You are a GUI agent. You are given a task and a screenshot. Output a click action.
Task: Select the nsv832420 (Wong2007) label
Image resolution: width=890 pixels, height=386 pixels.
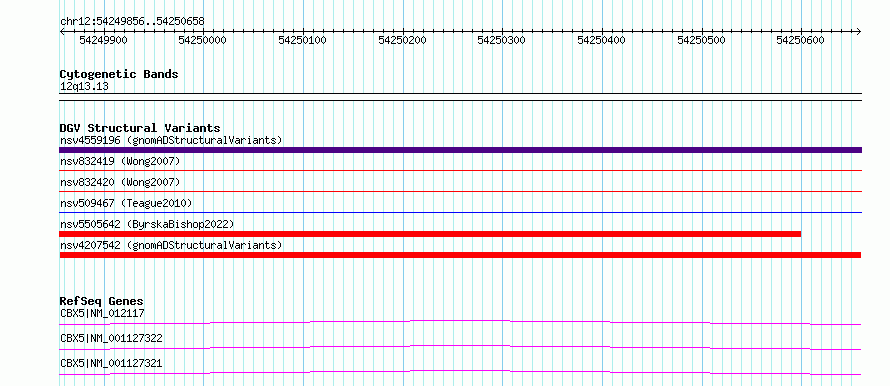point(120,182)
